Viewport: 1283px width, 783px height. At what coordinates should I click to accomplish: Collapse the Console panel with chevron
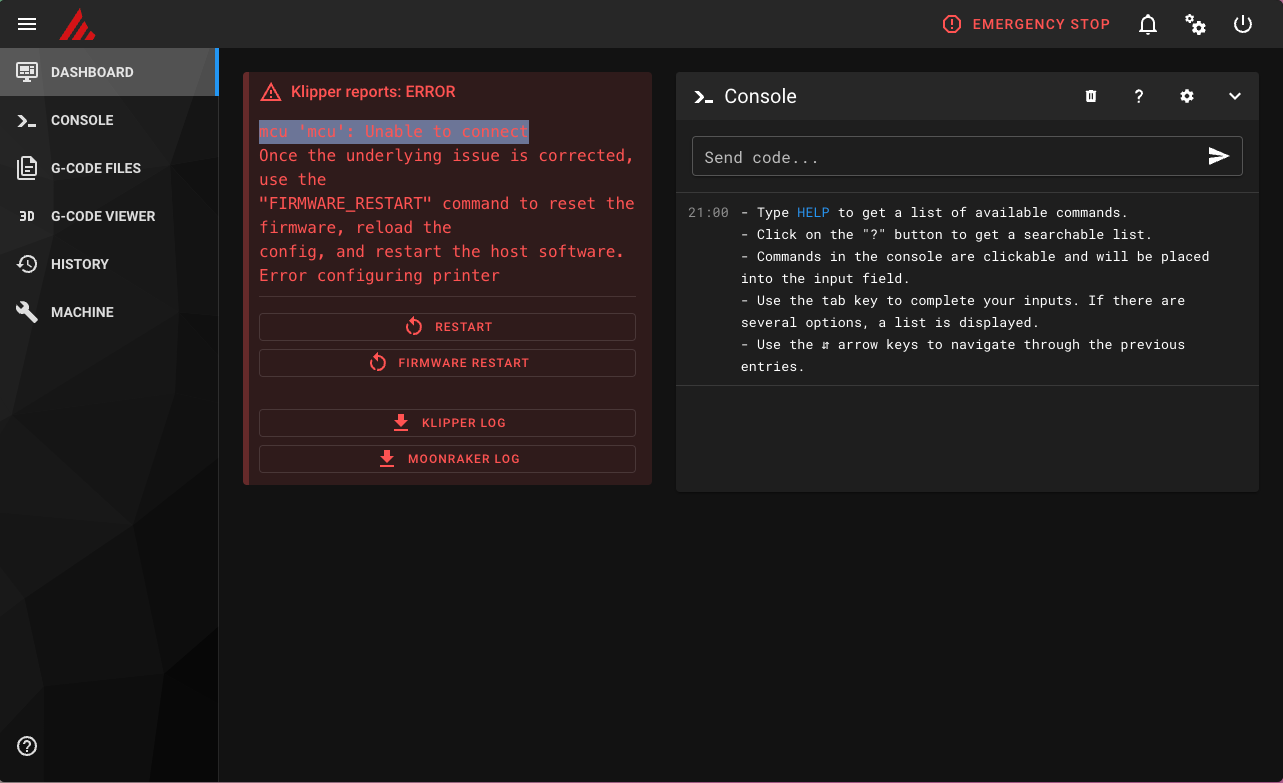click(1235, 96)
